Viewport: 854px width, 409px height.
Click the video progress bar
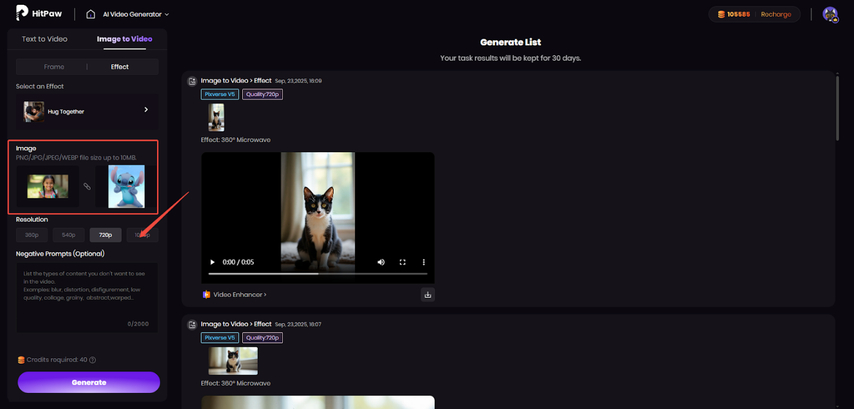(x=318, y=274)
